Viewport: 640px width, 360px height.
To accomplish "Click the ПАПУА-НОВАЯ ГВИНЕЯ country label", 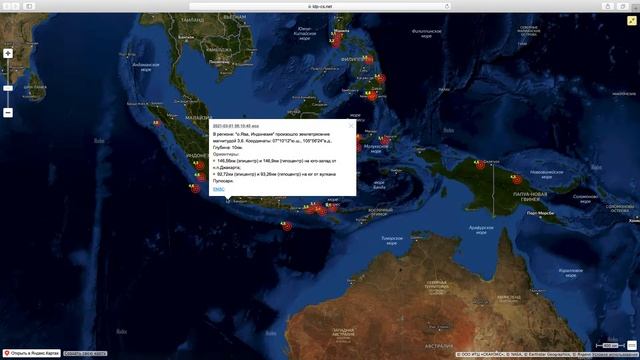I will coord(530,197).
